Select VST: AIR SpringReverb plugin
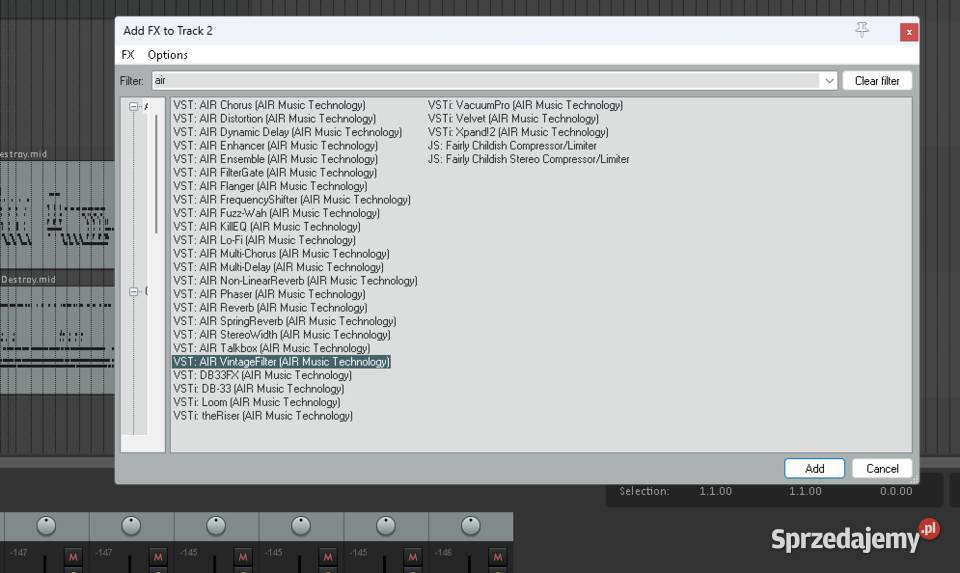 [x=284, y=320]
